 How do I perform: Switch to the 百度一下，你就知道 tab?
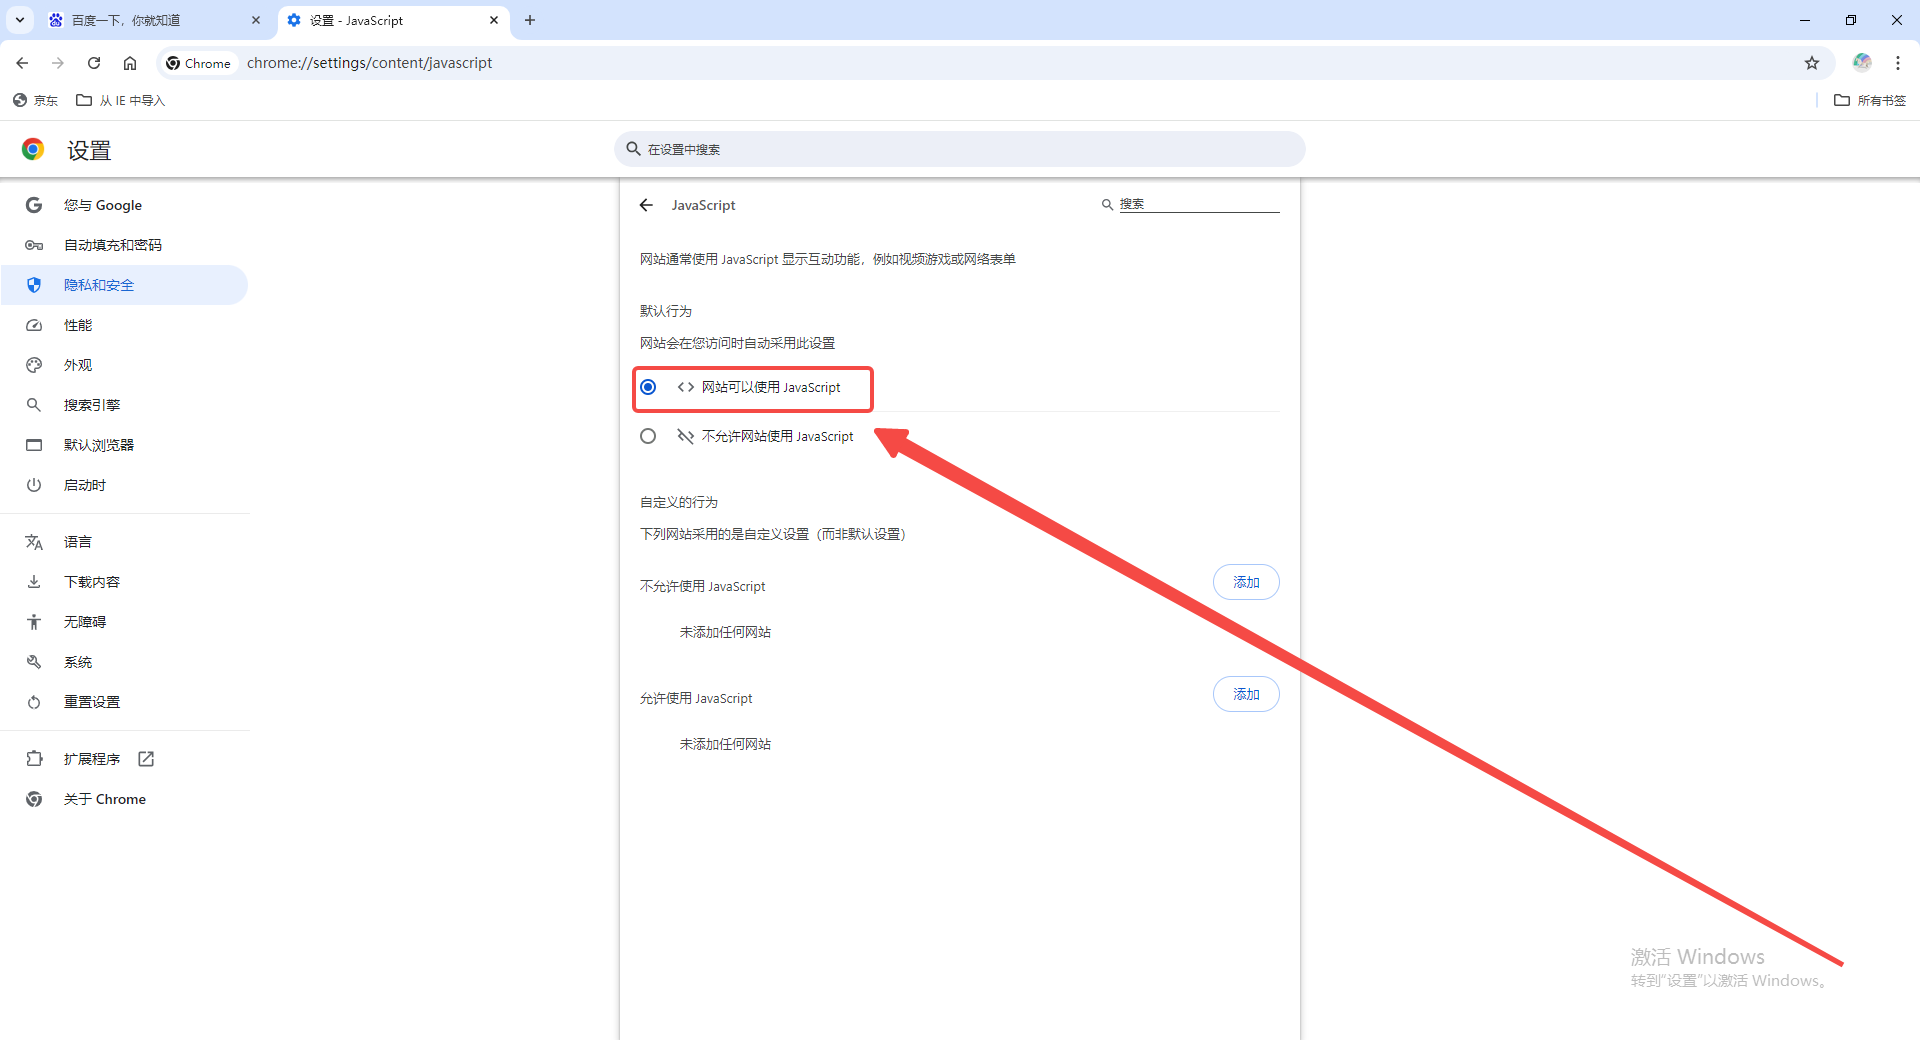pyautogui.click(x=155, y=20)
